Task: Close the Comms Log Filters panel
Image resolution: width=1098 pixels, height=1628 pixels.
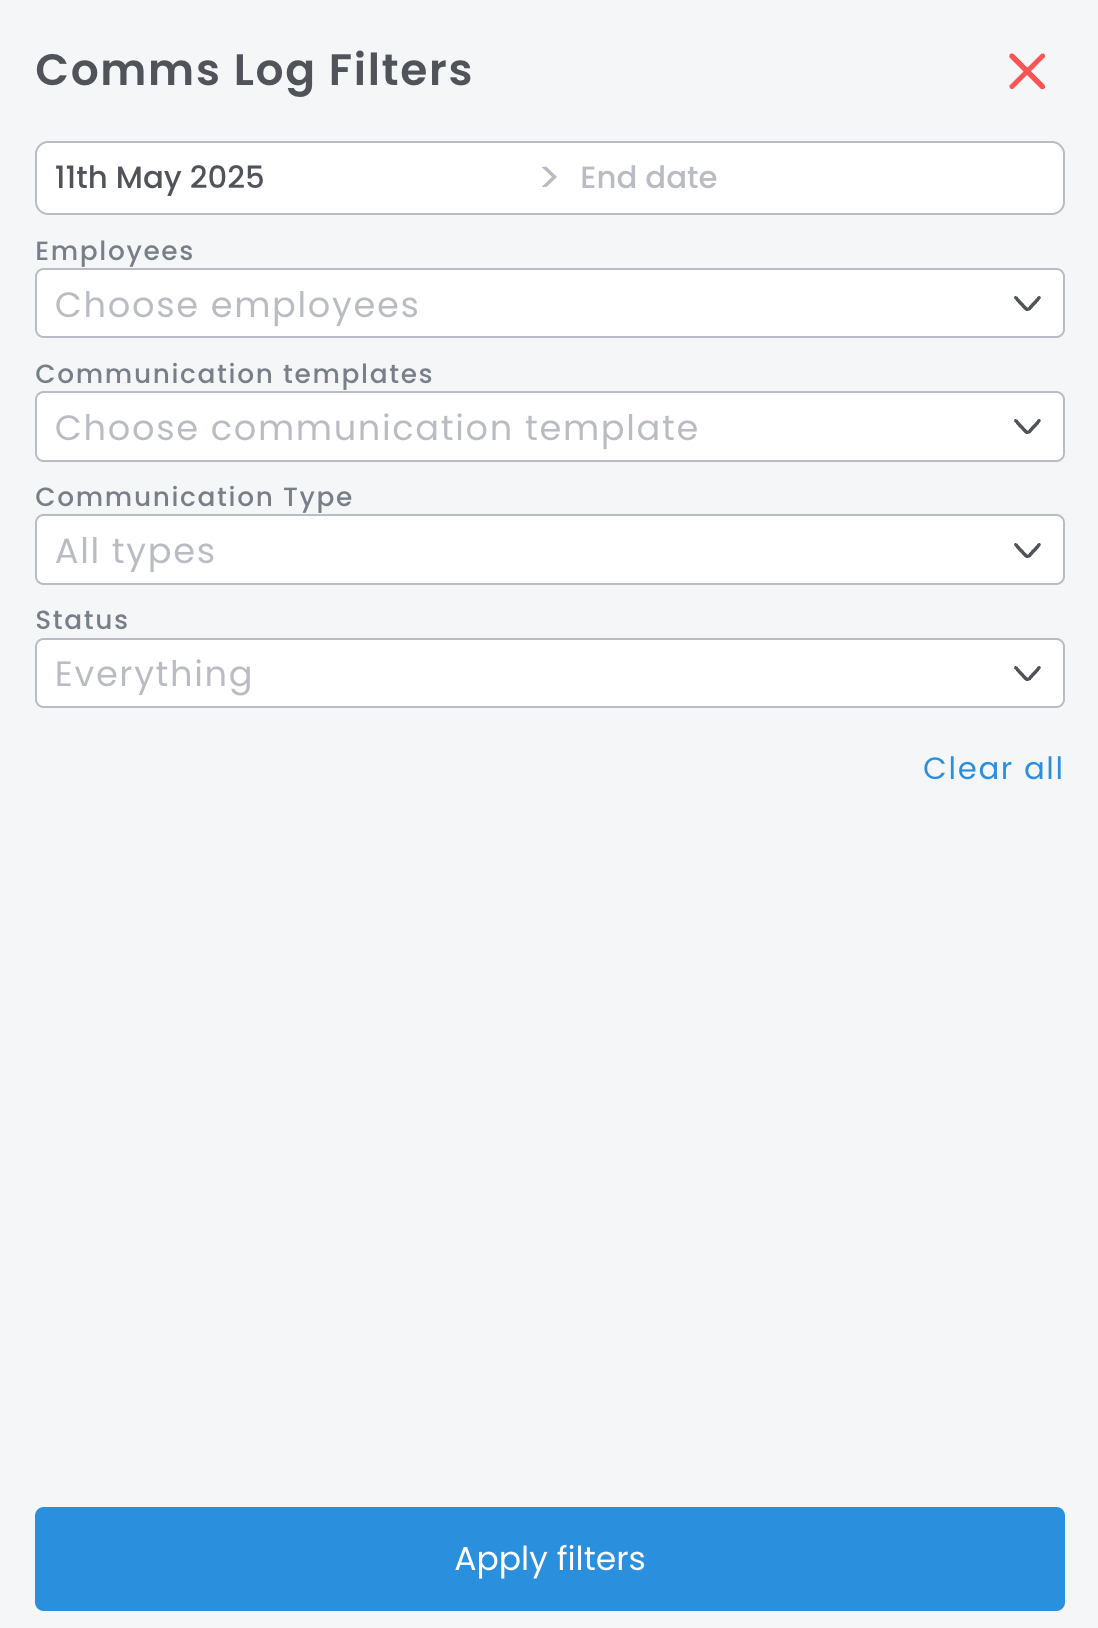Action: pos(1027,72)
